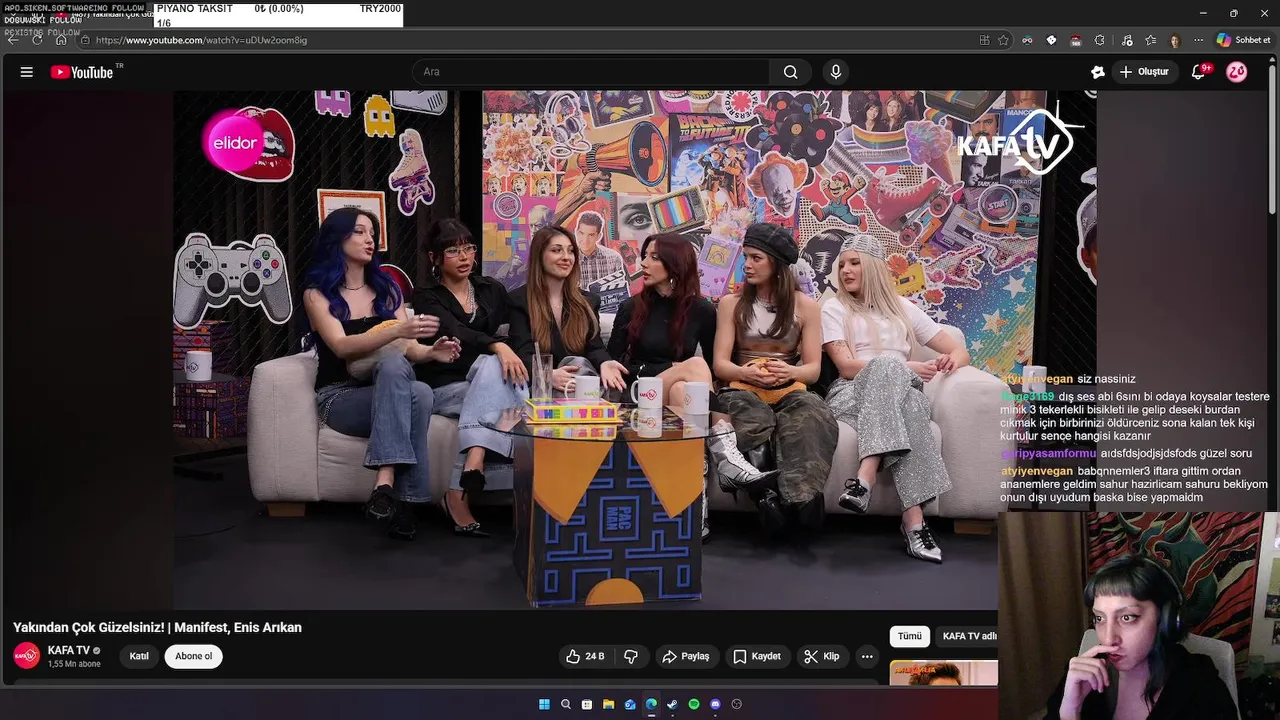
Task: Select the KAFA TV adlı filter chip
Action: pos(968,636)
